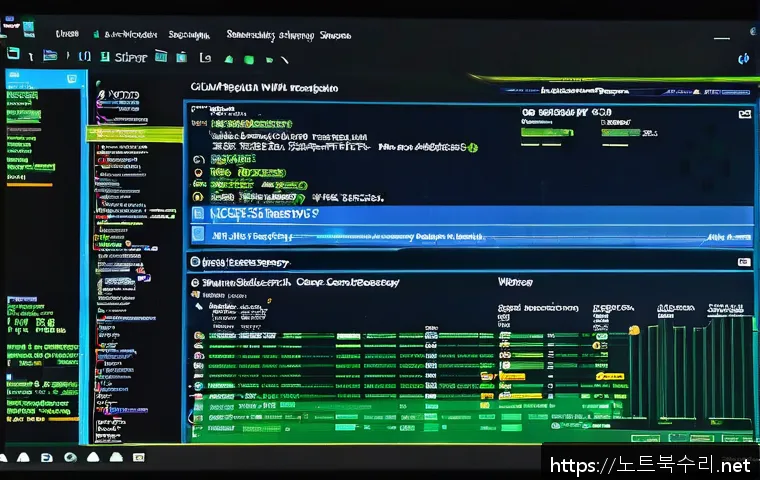Click the pink icon in the green table rows

[x=198, y=355]
